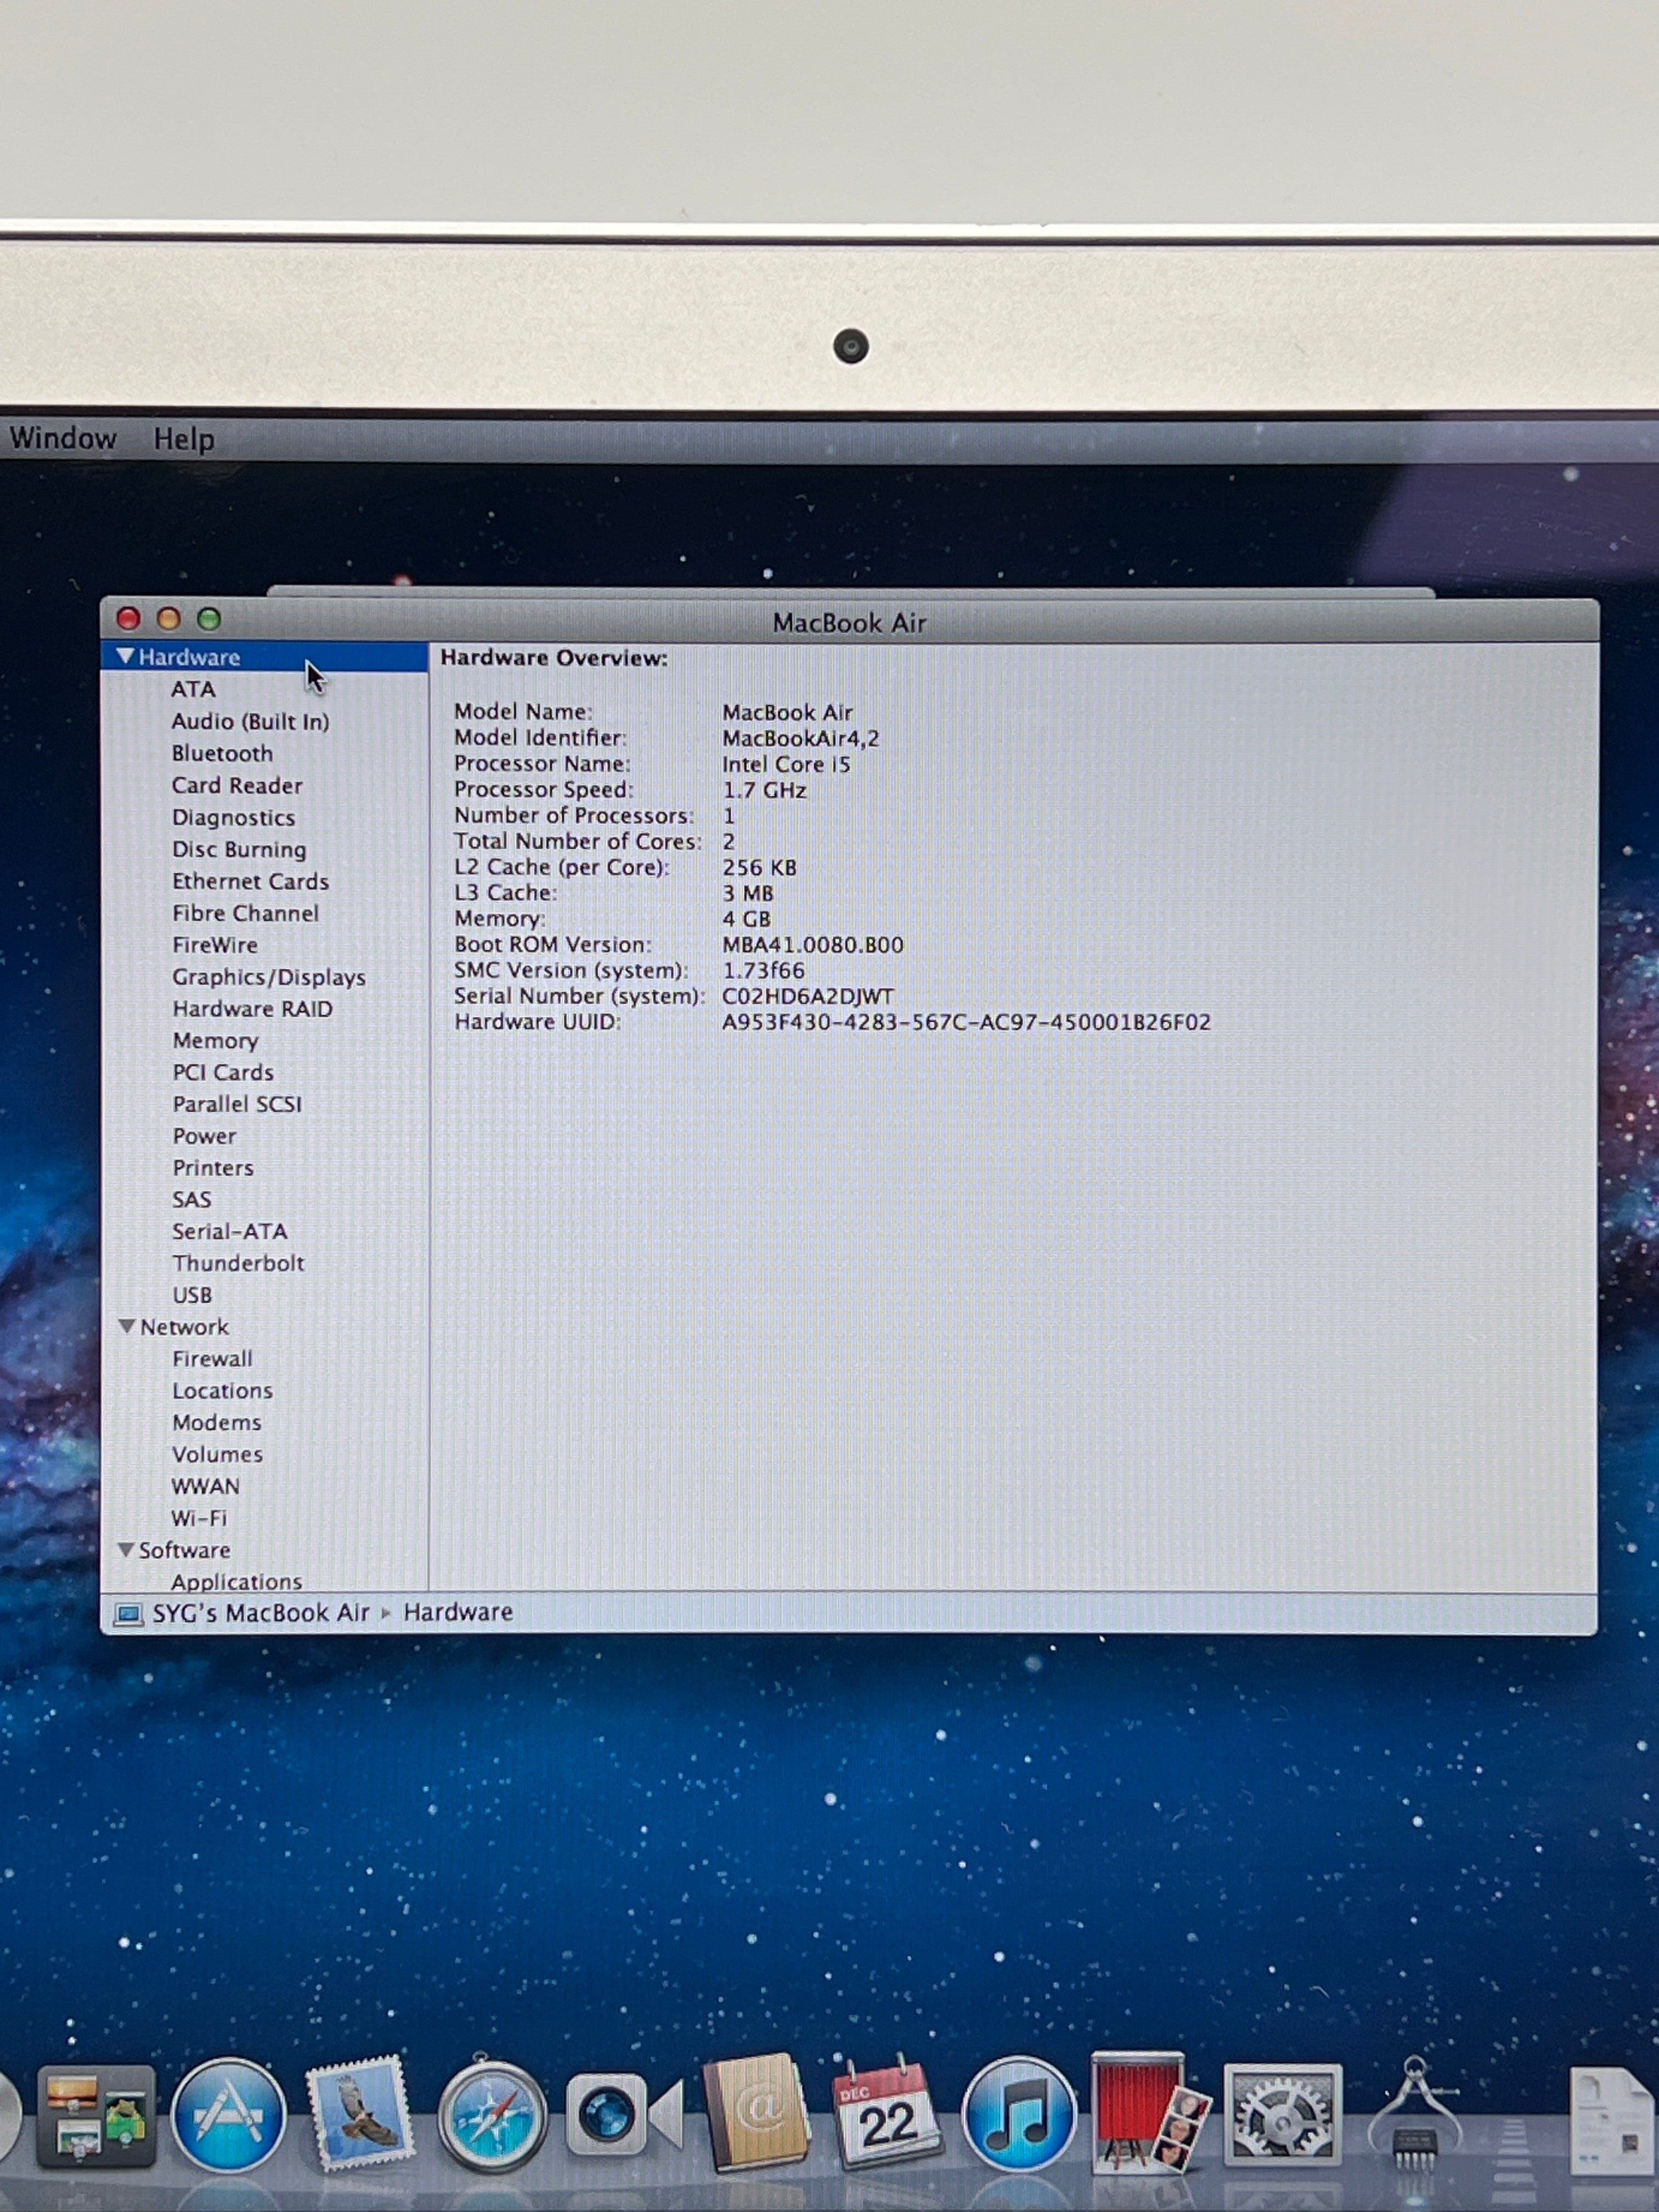Collapse the Network section triangle
This screenshot has width=1659, height=2212.
tap(126, 1326)
